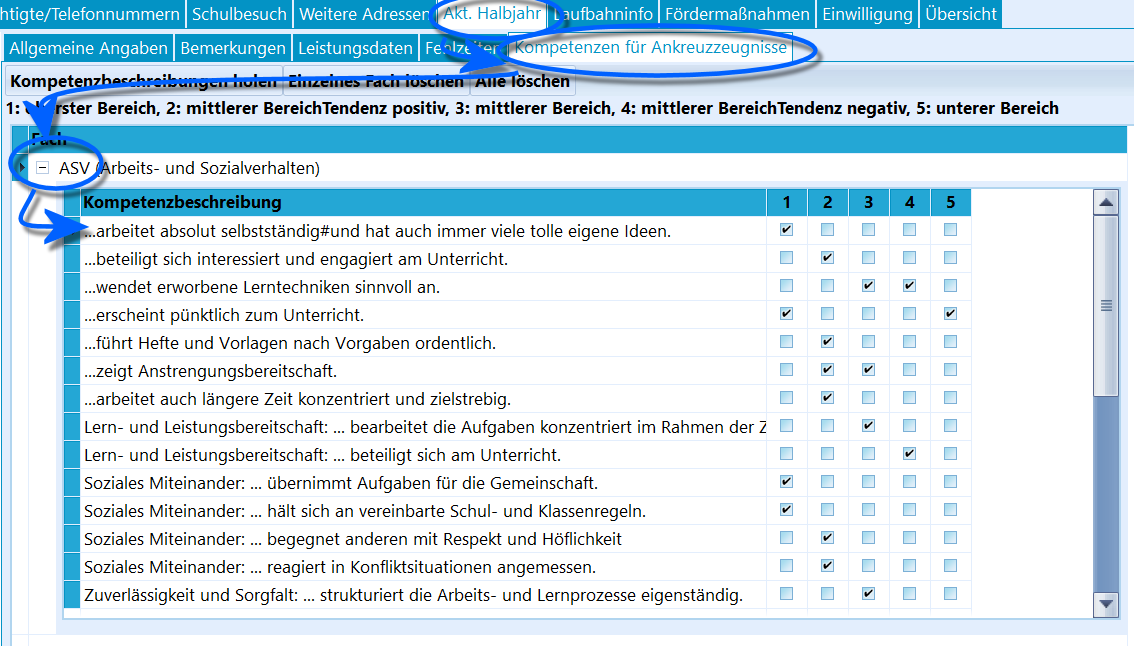
Task: Select Kompetenzen für Ankreuzzeugnisse subtab
Action: [650, 47]
